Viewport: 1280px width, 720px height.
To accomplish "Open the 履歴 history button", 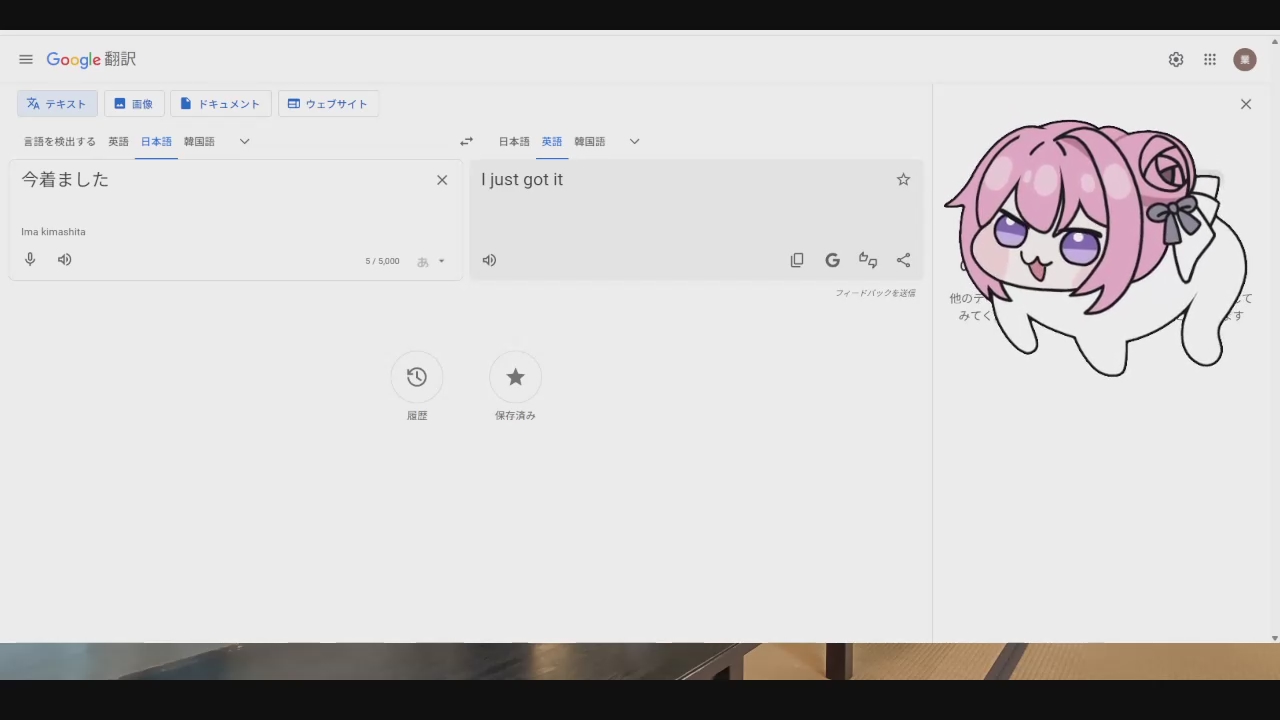I will pyautogui.click(x=417, y=377).
